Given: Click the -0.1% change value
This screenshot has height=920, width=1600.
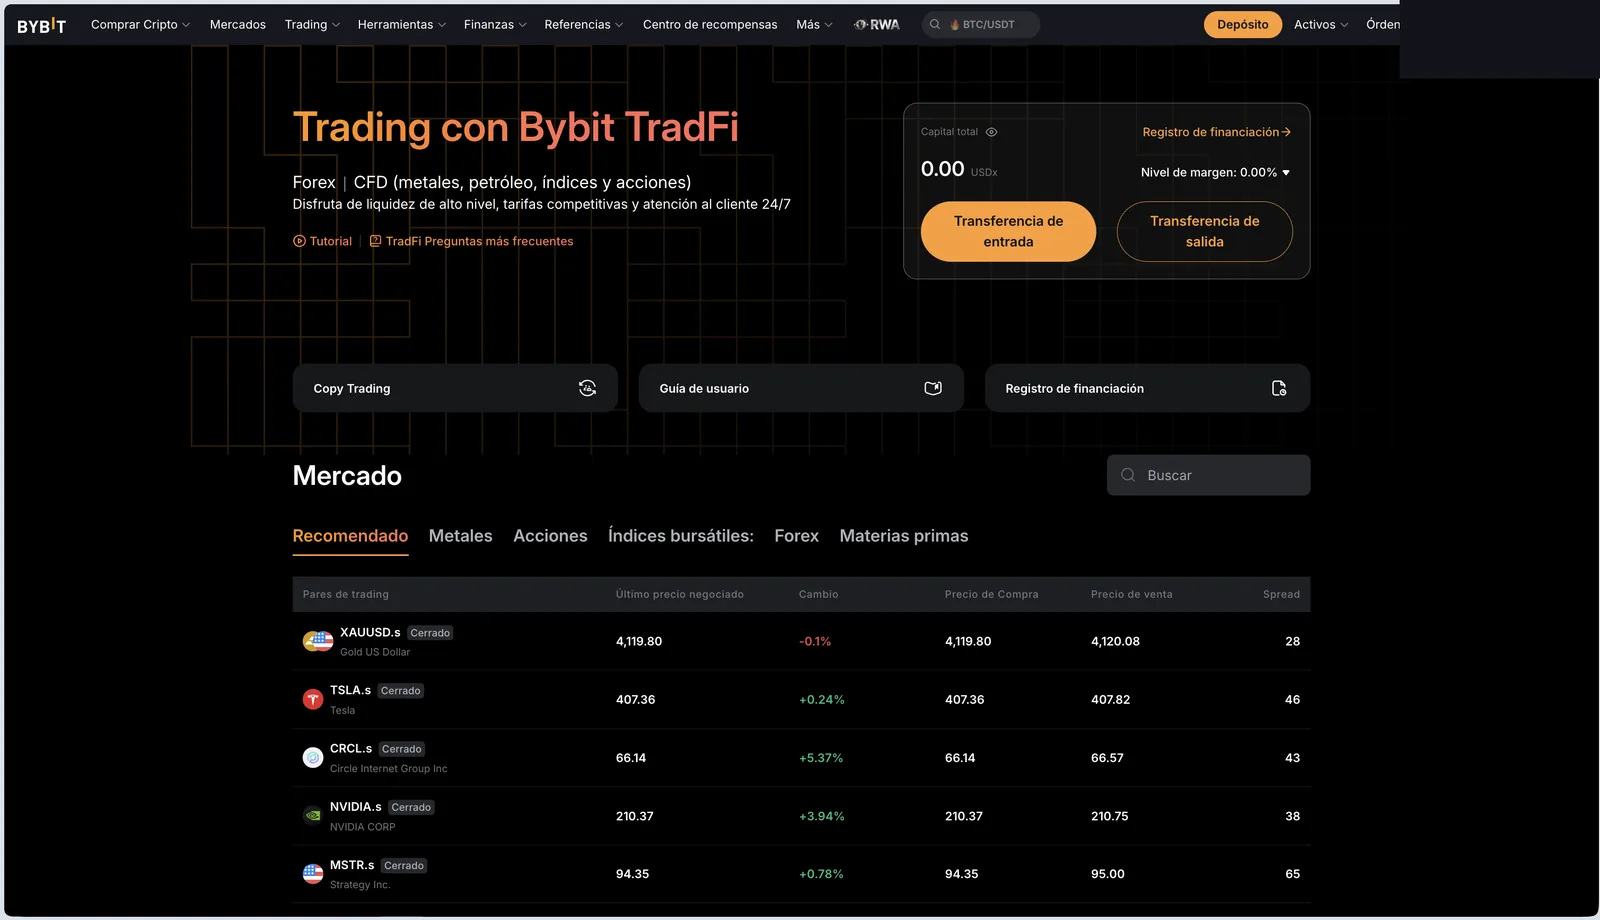Looking at the screenshot, I should pos(815,641).
